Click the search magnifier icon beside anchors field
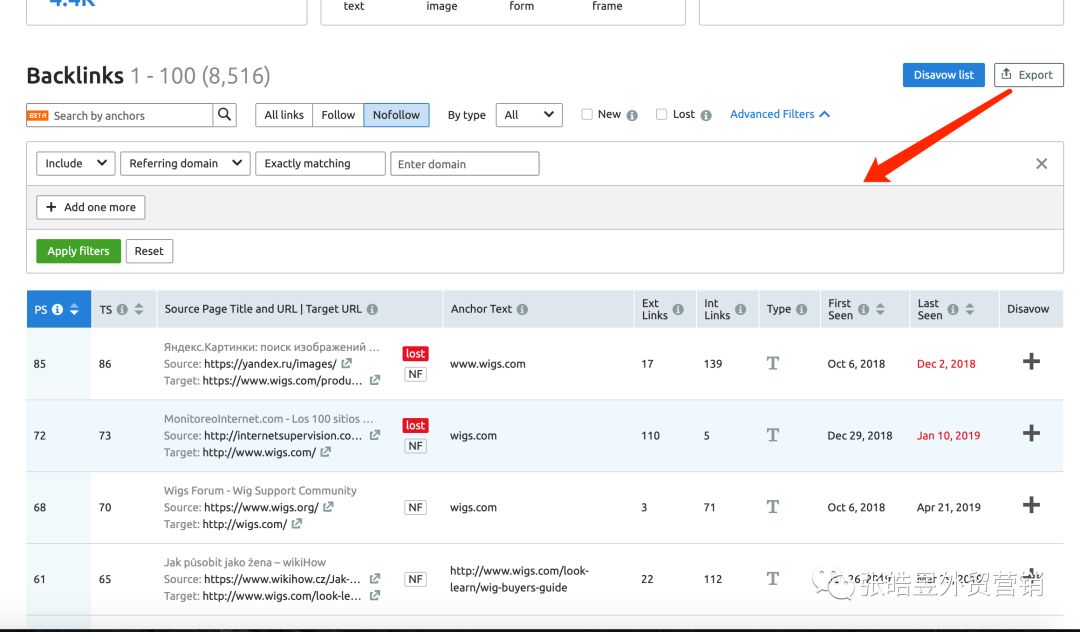The height and width of the screenshot is (632, 1080). (225, 115)
